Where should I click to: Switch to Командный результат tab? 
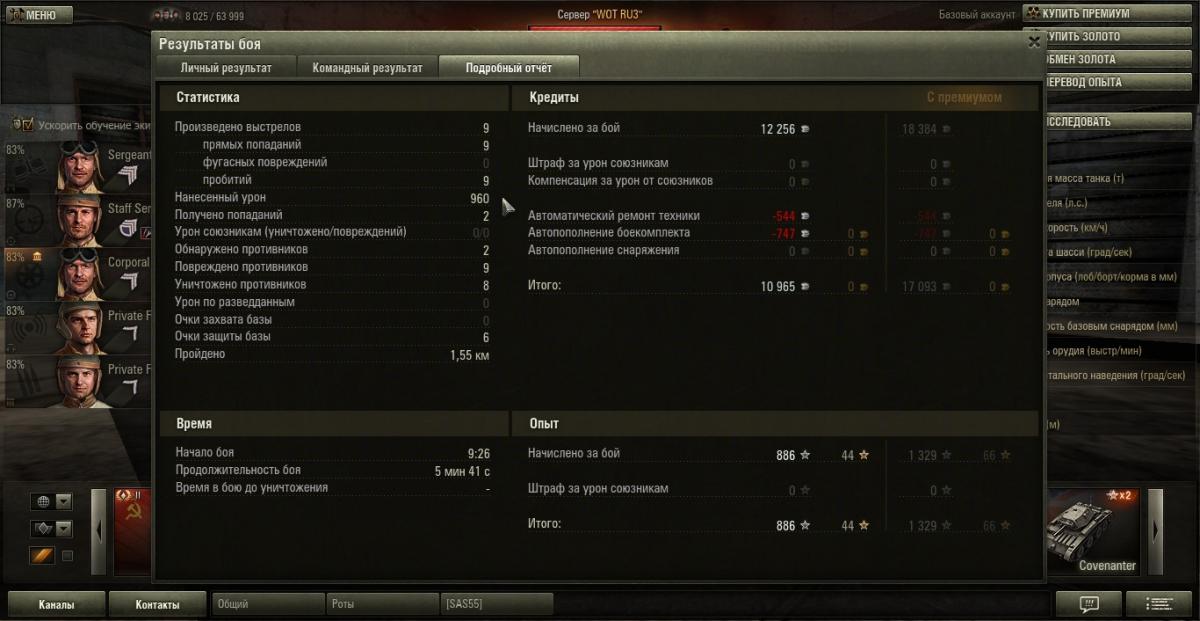coord(367,68)
